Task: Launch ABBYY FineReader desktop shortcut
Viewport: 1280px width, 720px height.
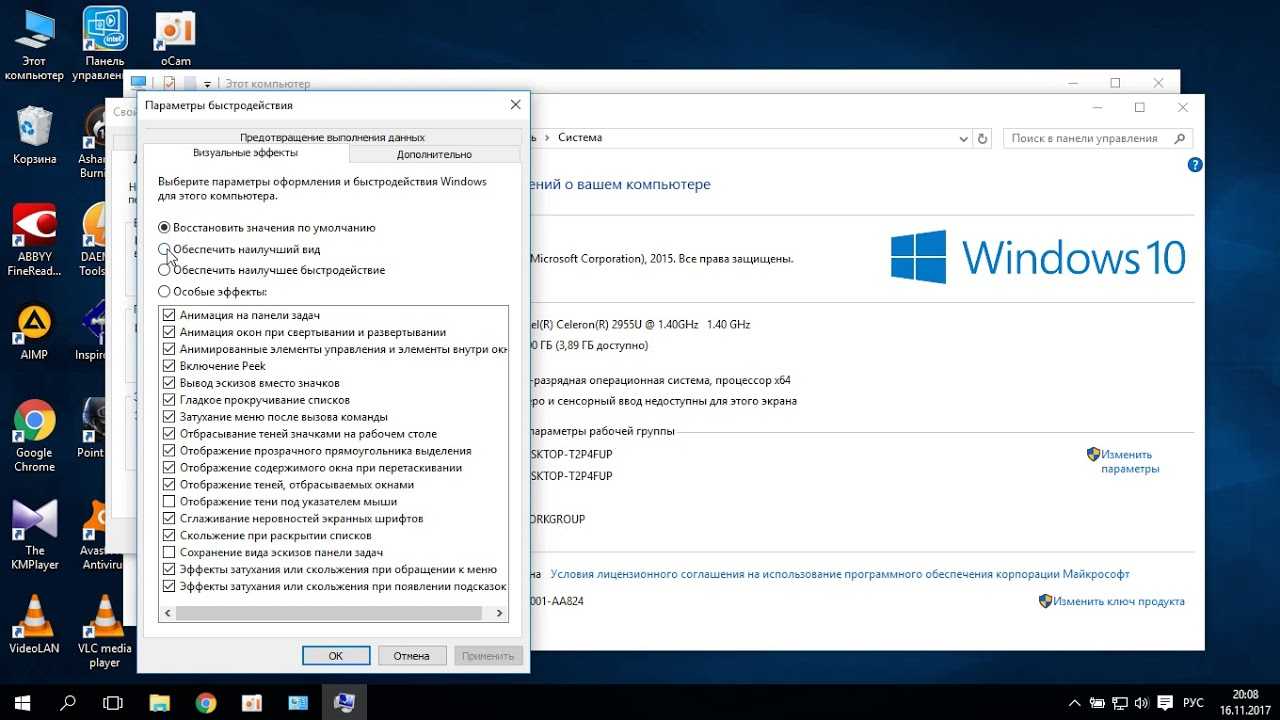Action: [x=34, y=241]
